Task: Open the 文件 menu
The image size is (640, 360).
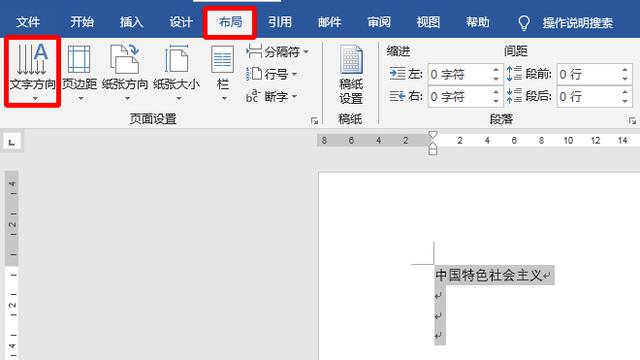Action: click(x=28, y=22)
